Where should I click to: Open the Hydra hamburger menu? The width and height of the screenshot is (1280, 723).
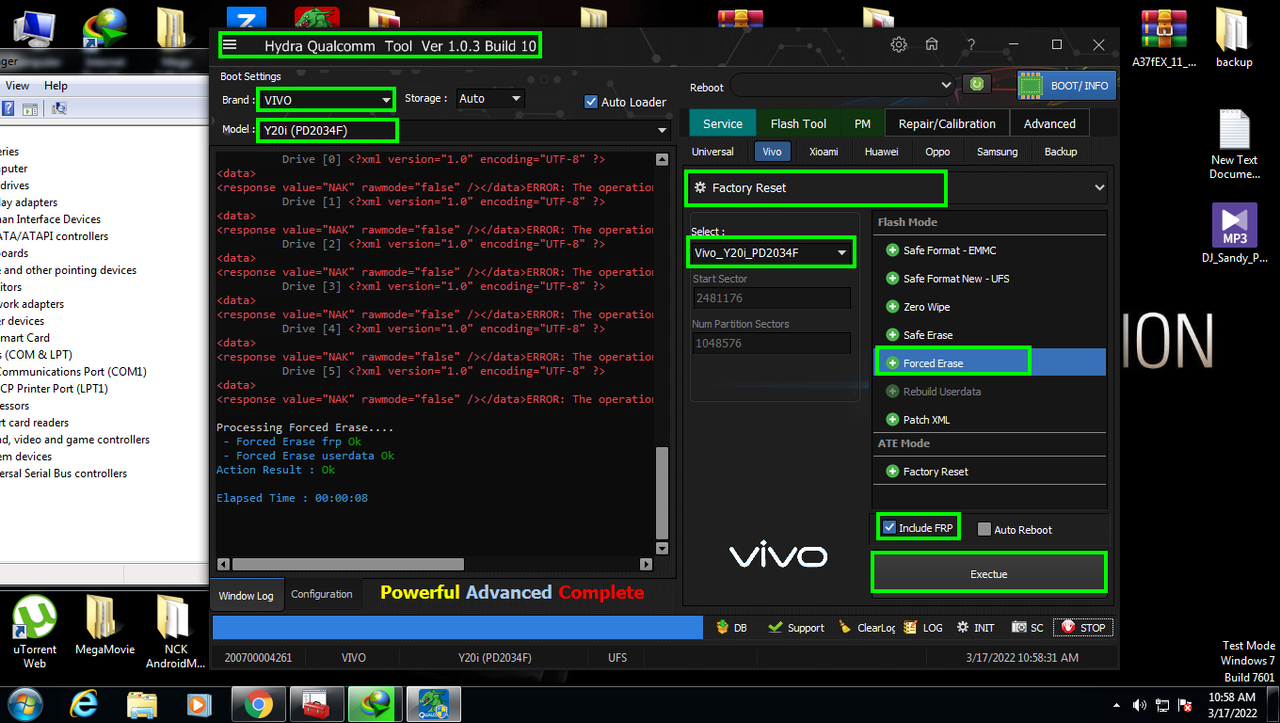230,45
